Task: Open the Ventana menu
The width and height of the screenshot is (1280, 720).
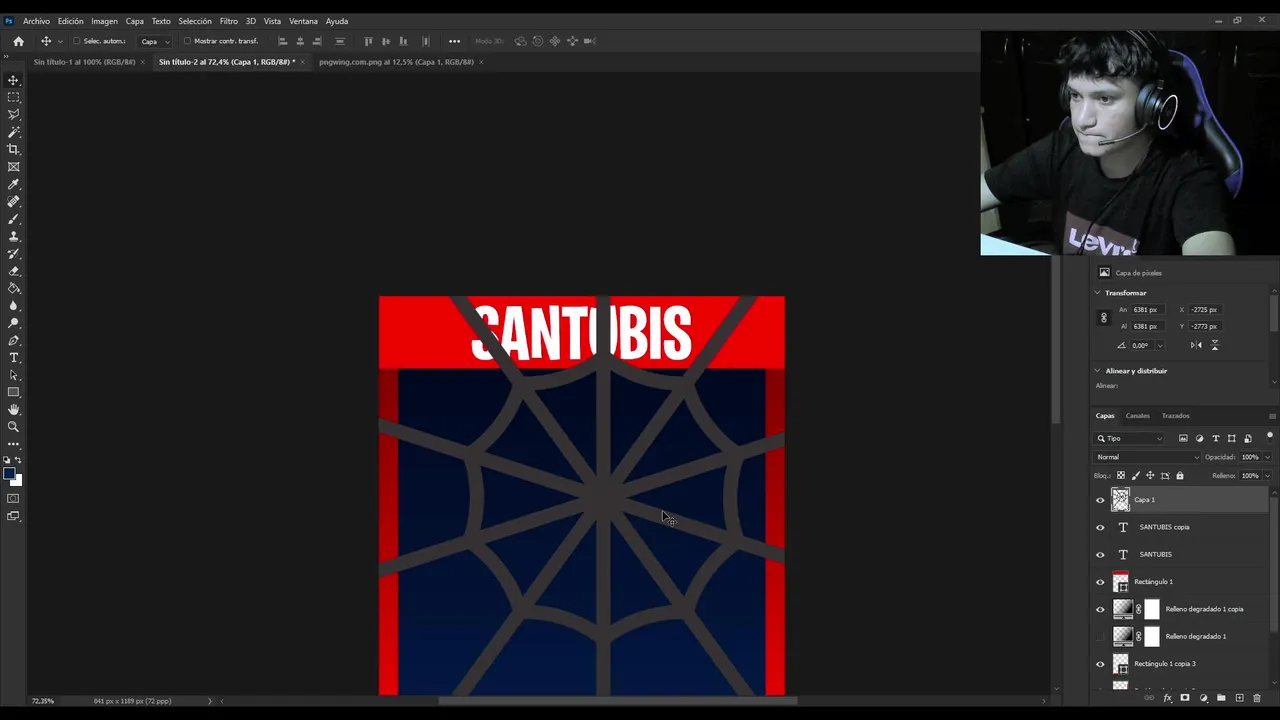Action: click(303, 21)
